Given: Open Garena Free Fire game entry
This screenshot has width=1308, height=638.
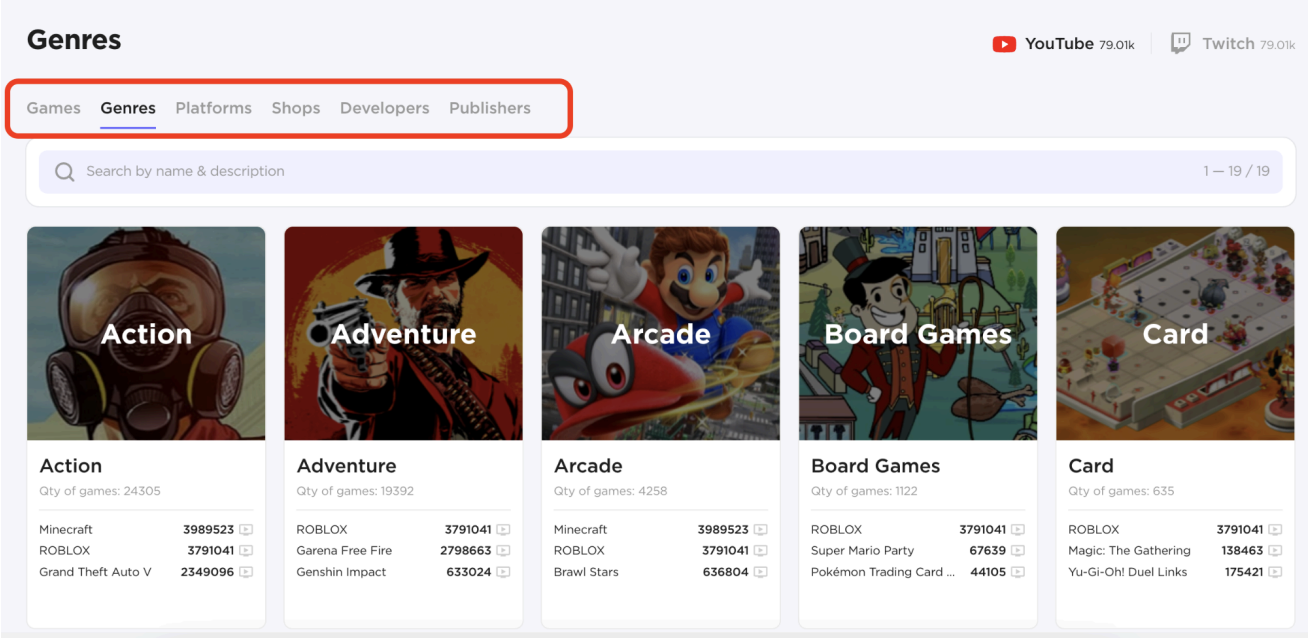Looking at the screenshot, I should tap(344, 551).
